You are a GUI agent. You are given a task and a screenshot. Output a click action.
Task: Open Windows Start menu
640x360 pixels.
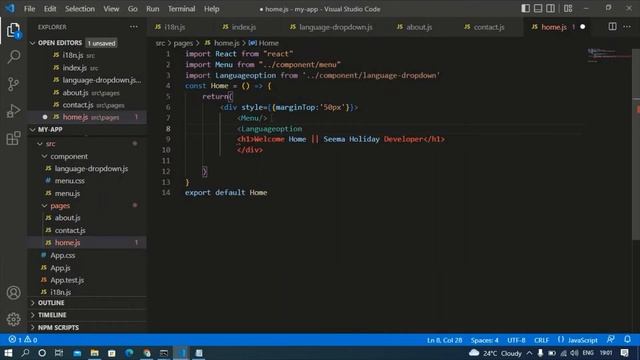coord(8,353)
